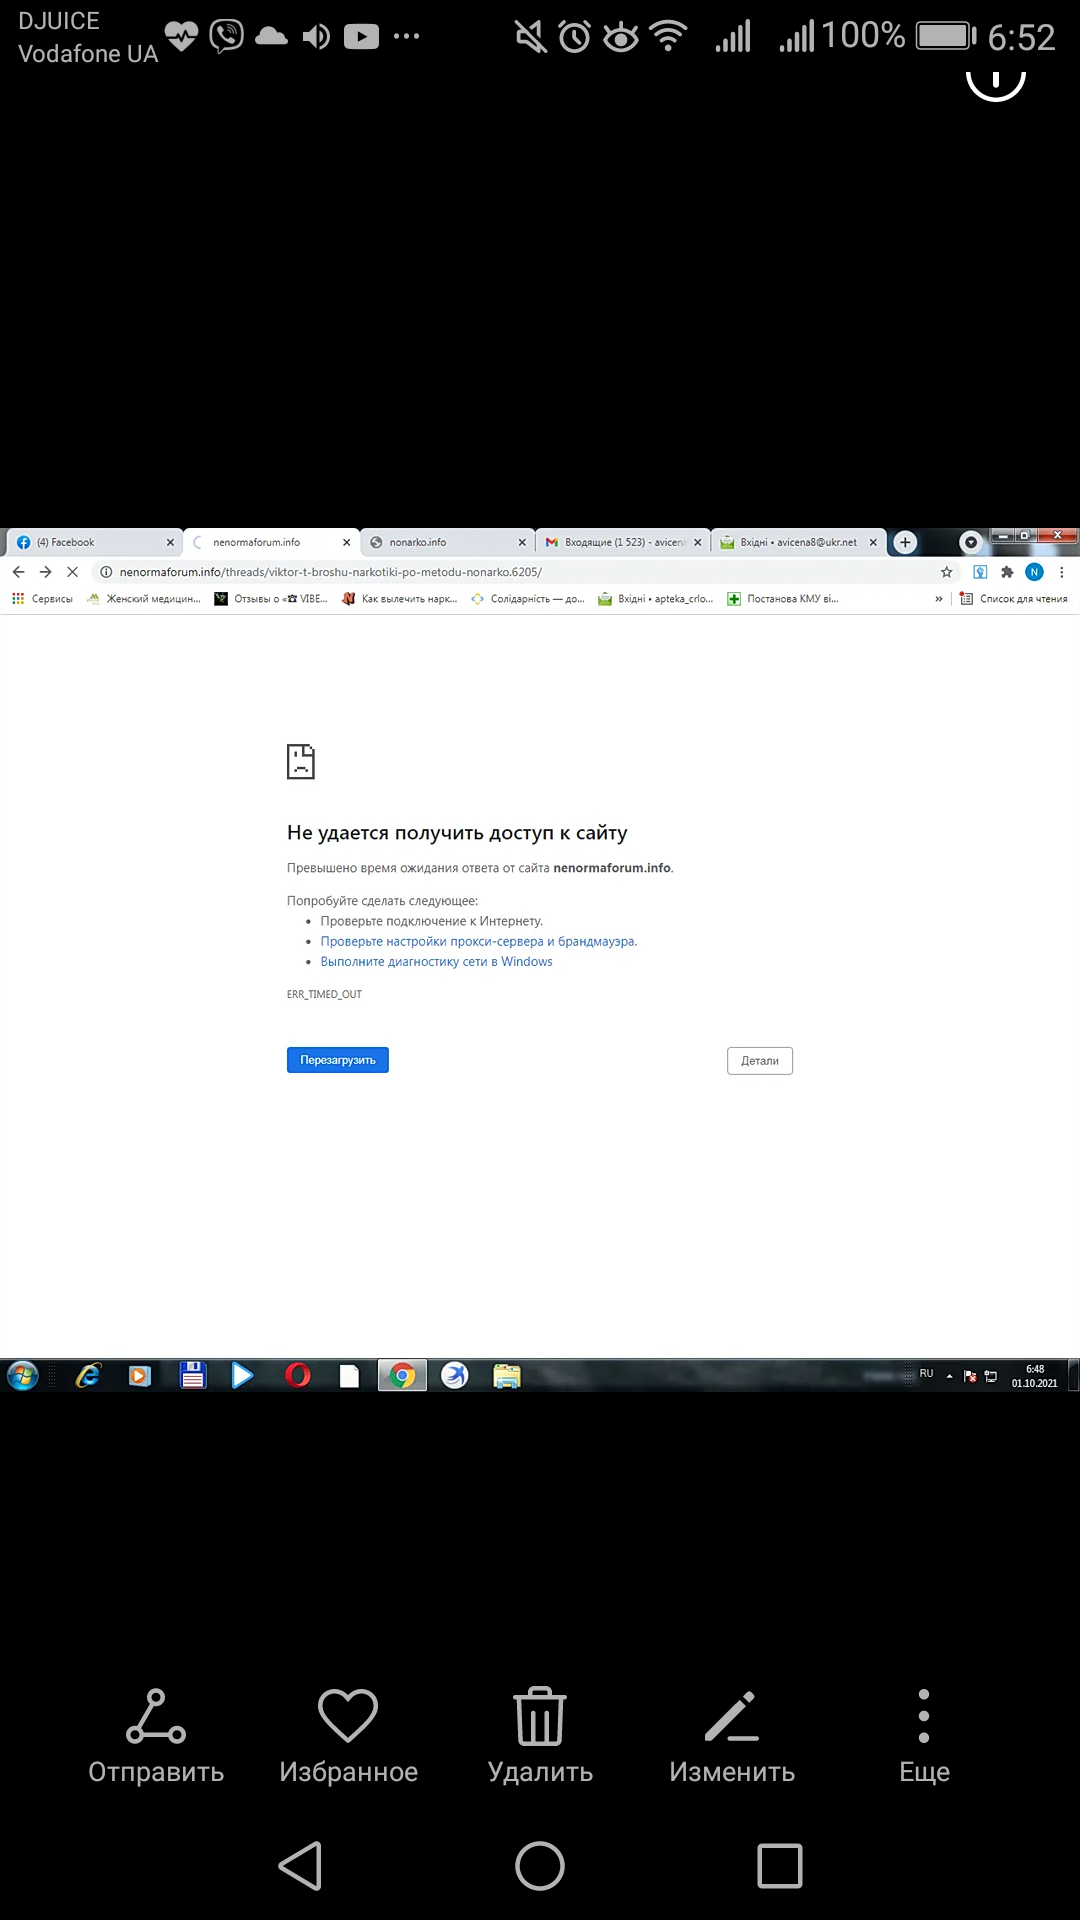The width and height of the screenshot is (1080, 1920).
Task: Open the Женский медицин... bookmark
Action: (x=144, y=598)
